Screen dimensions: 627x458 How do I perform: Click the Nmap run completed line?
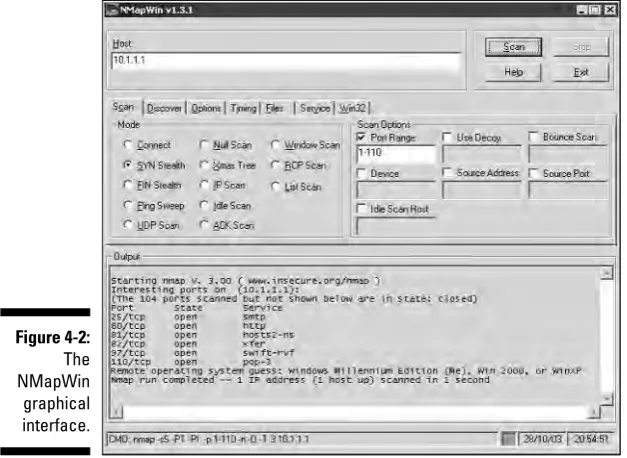coord(300,380)
